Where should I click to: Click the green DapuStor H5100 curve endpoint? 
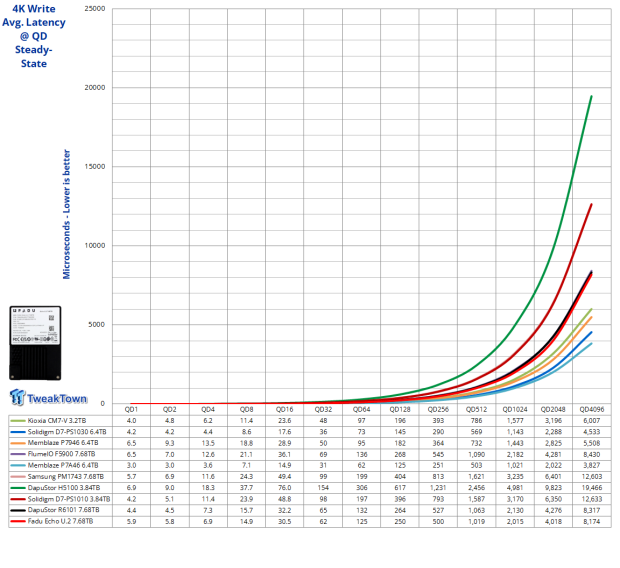click(592, 96)
